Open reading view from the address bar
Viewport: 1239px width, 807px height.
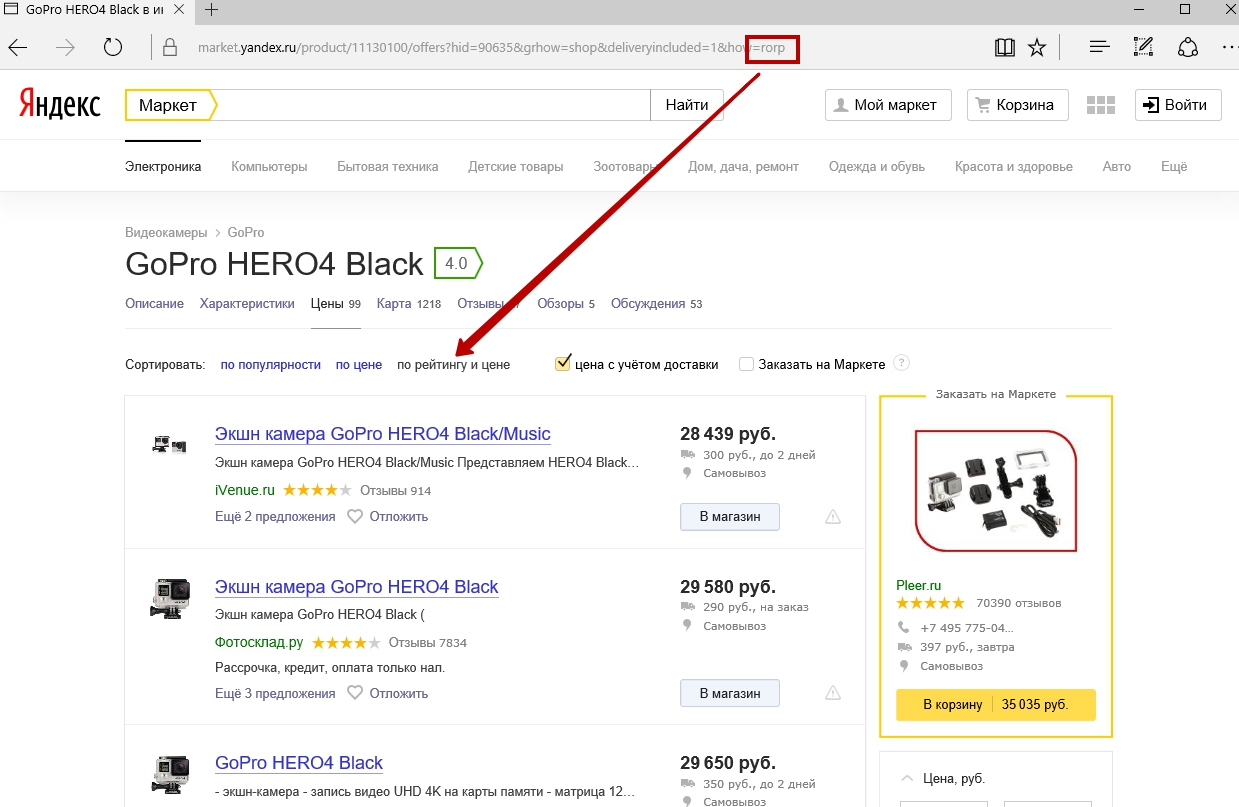pos(1004,47)
